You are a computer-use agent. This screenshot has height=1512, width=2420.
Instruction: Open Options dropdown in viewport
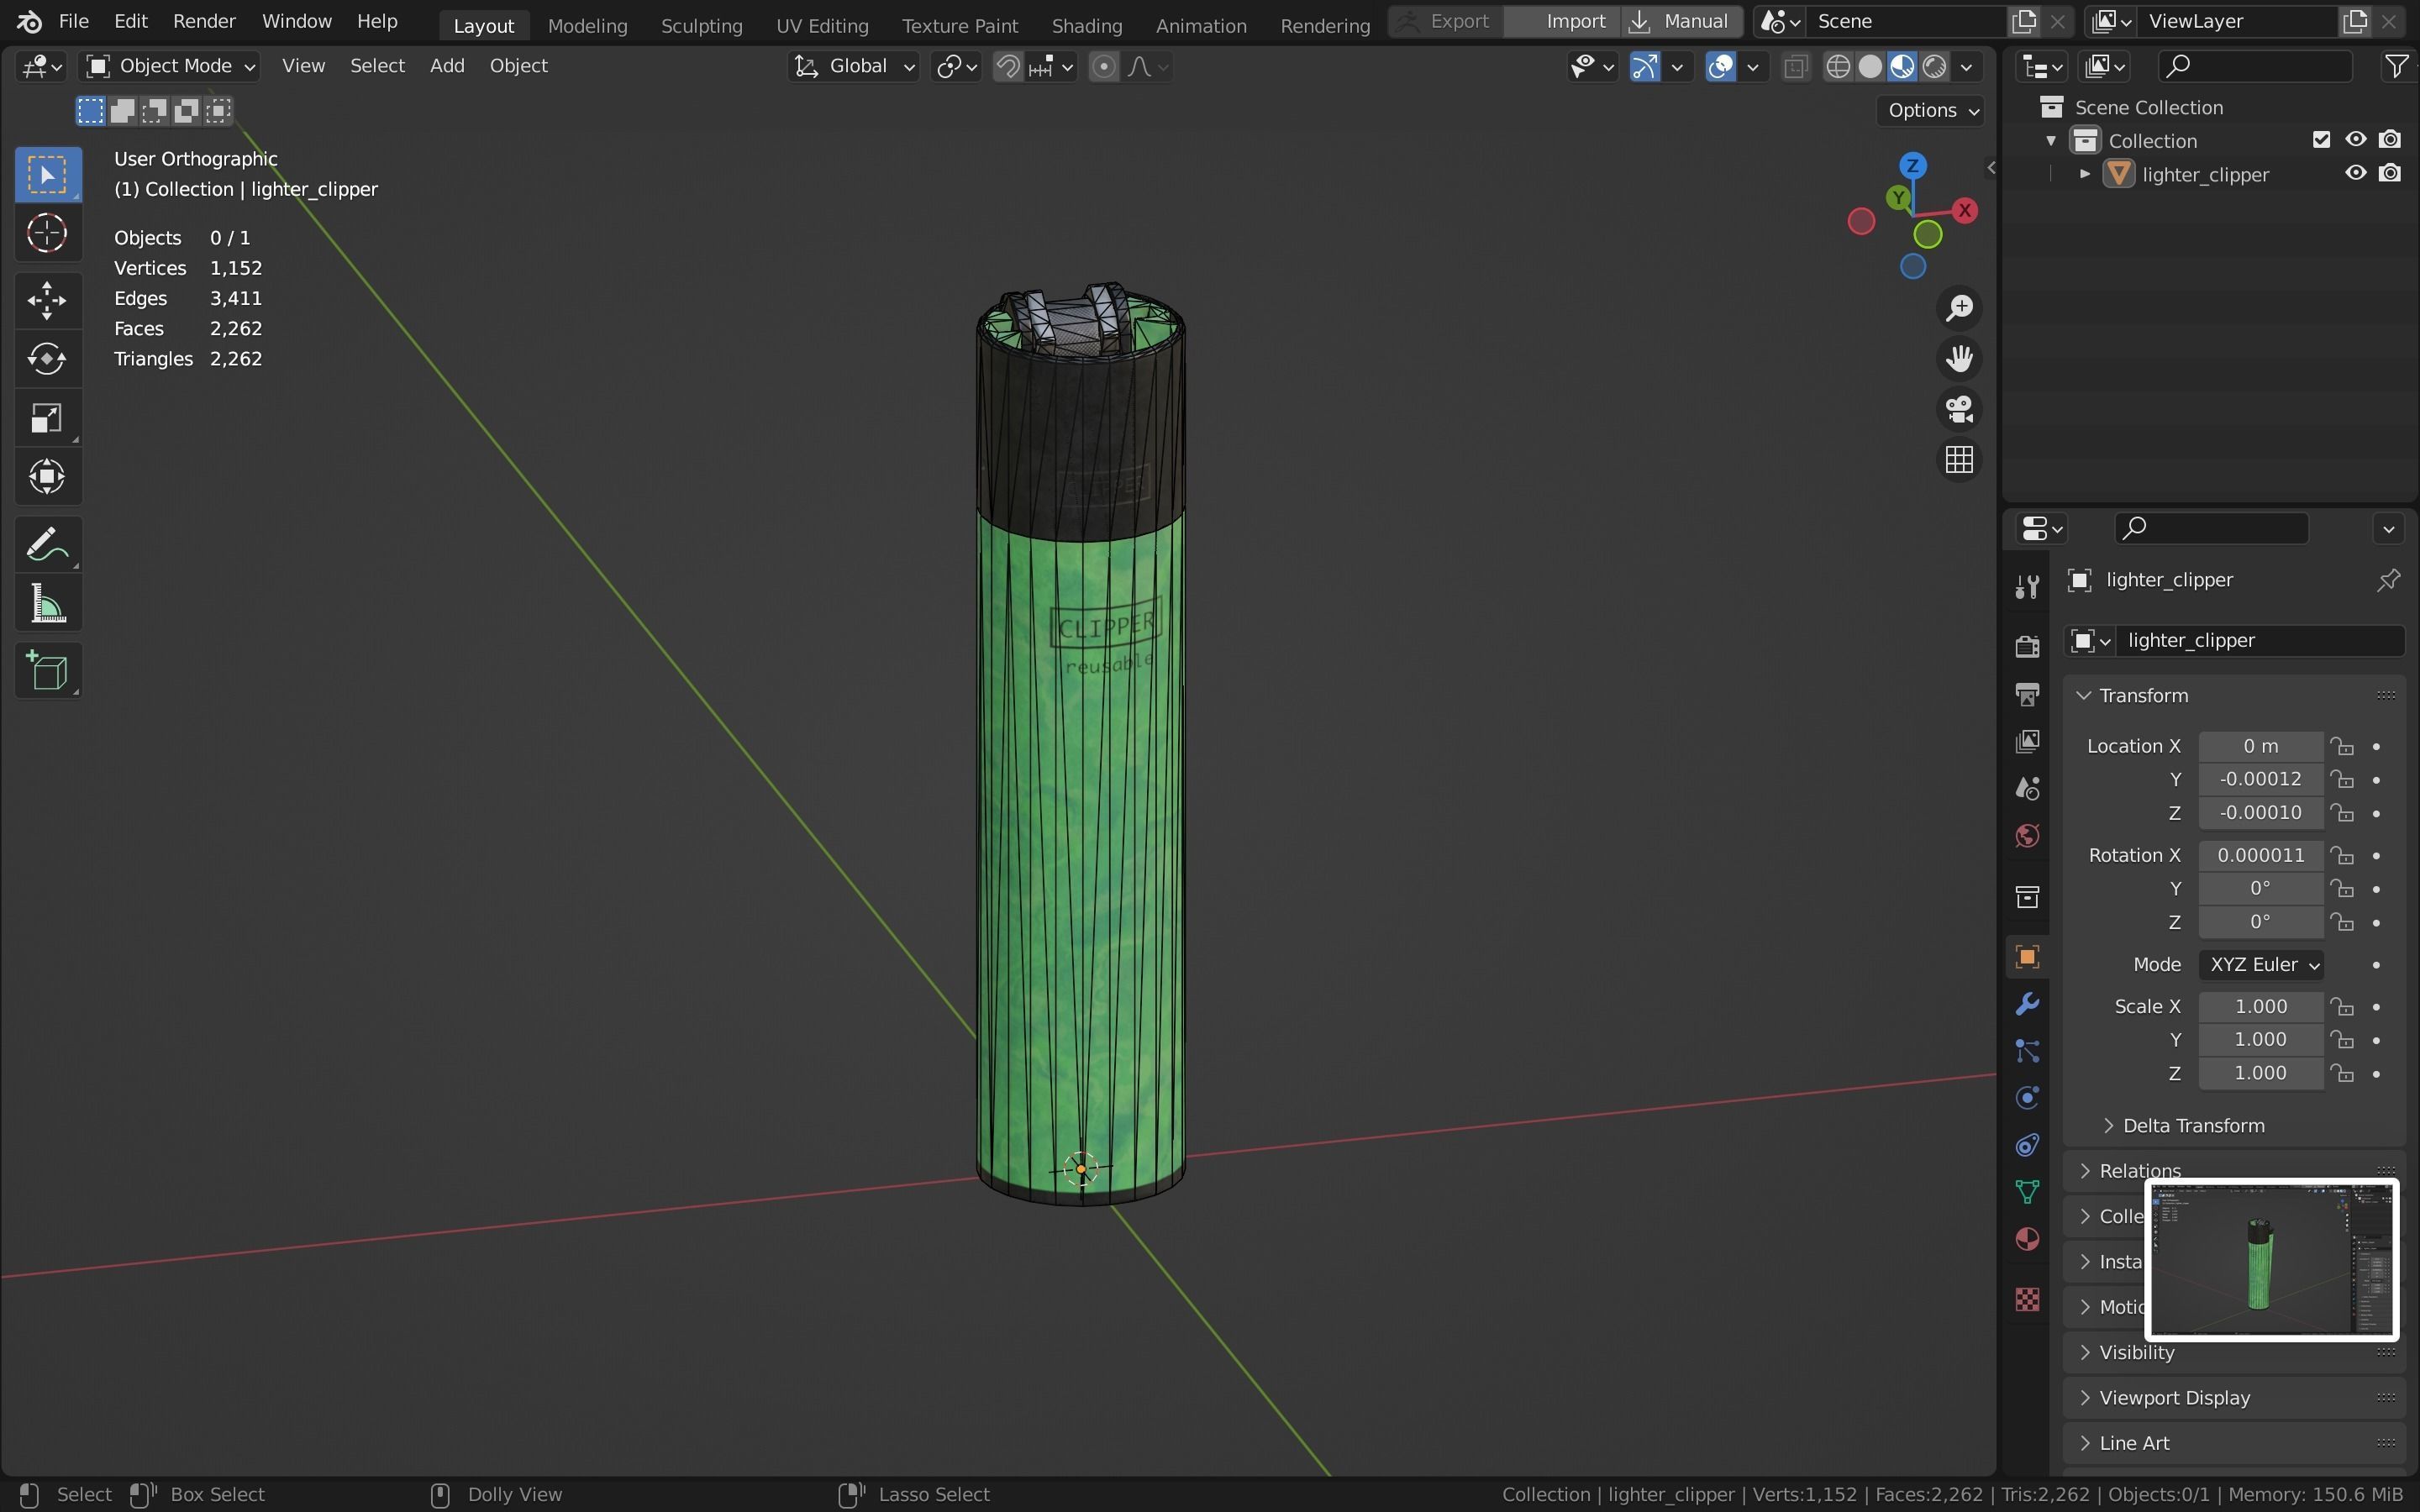[x=1932, y=110]
